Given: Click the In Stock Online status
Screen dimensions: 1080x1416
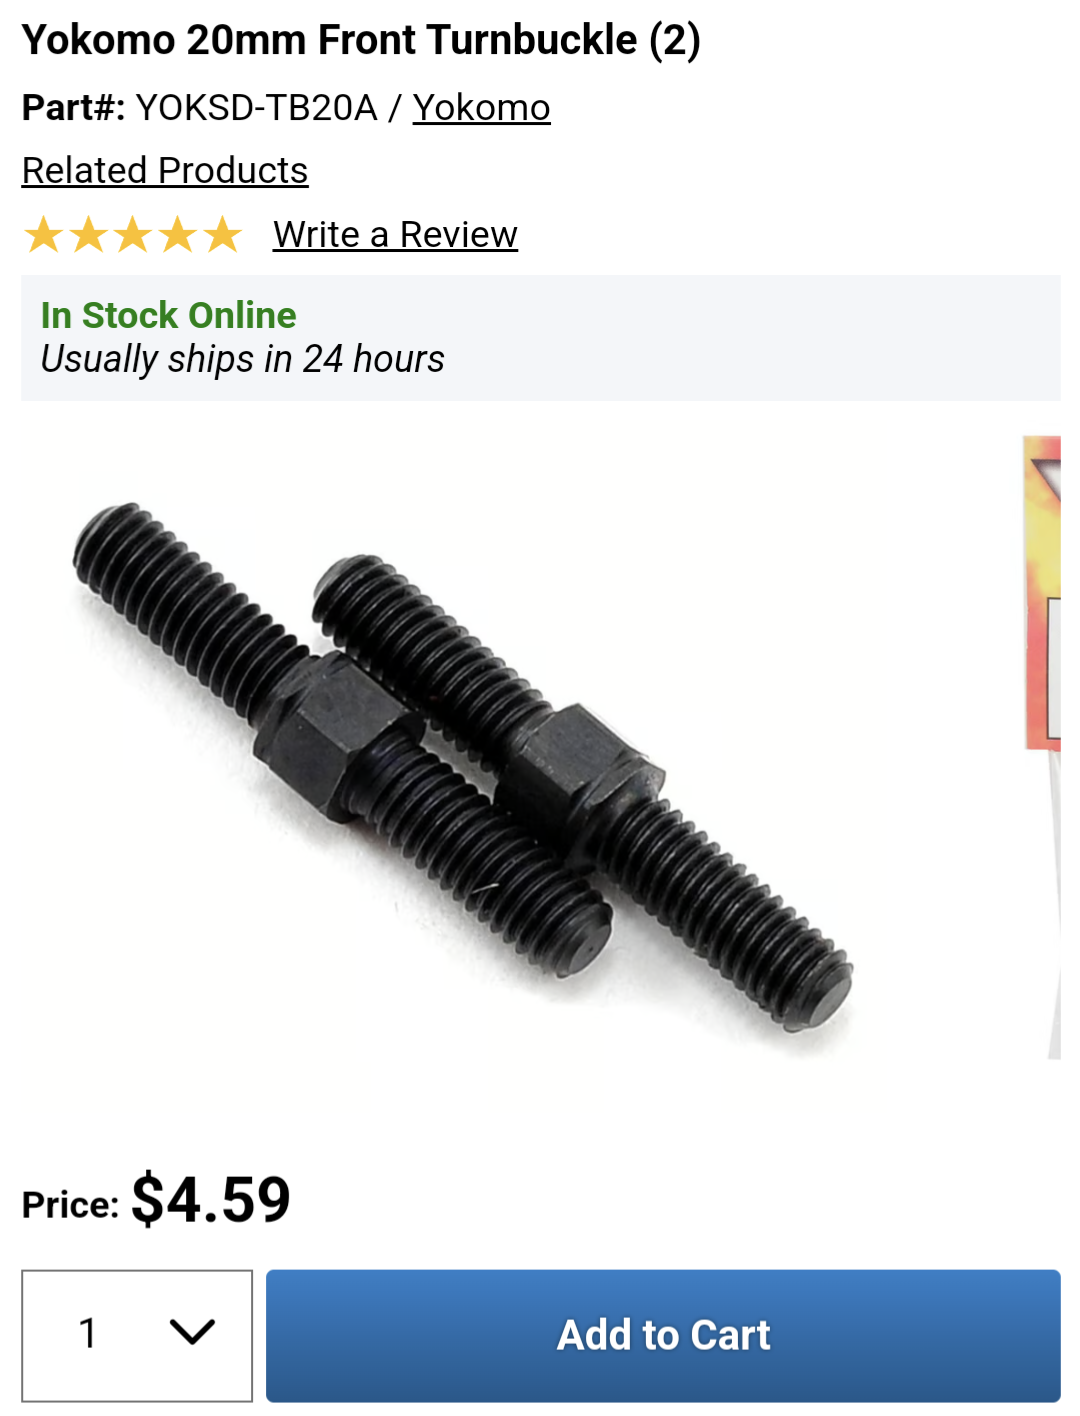Looking at the screenshot, I should point(168,315).
